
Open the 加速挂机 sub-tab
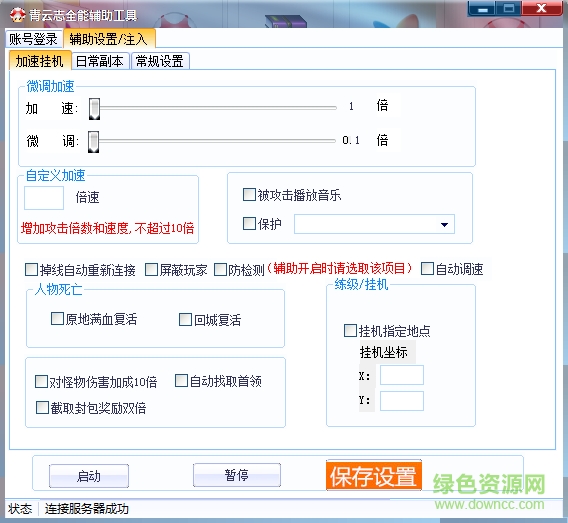pyautogui.click(x=39, y=61)
